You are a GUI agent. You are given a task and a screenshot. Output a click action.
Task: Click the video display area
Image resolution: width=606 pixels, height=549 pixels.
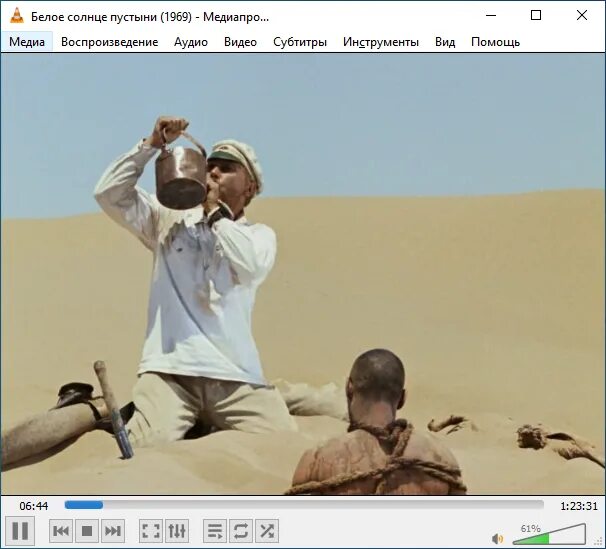(303, 274)
